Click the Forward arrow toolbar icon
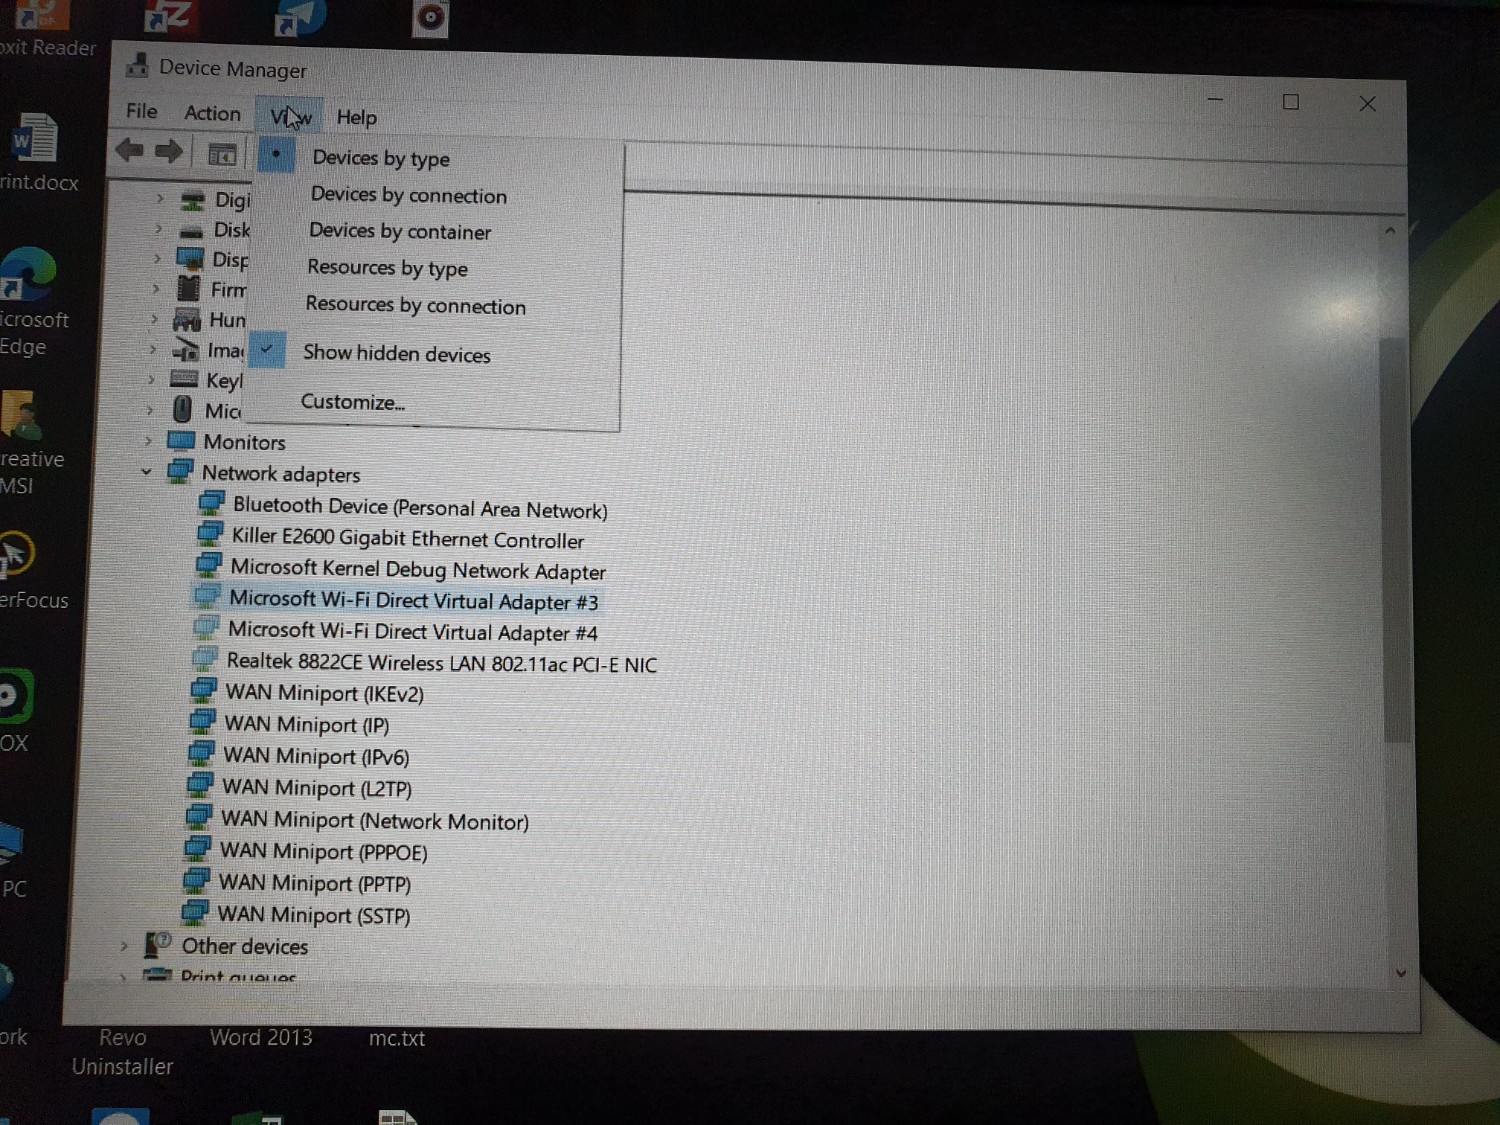1500x1125 pixels. (x=169, y=151)
